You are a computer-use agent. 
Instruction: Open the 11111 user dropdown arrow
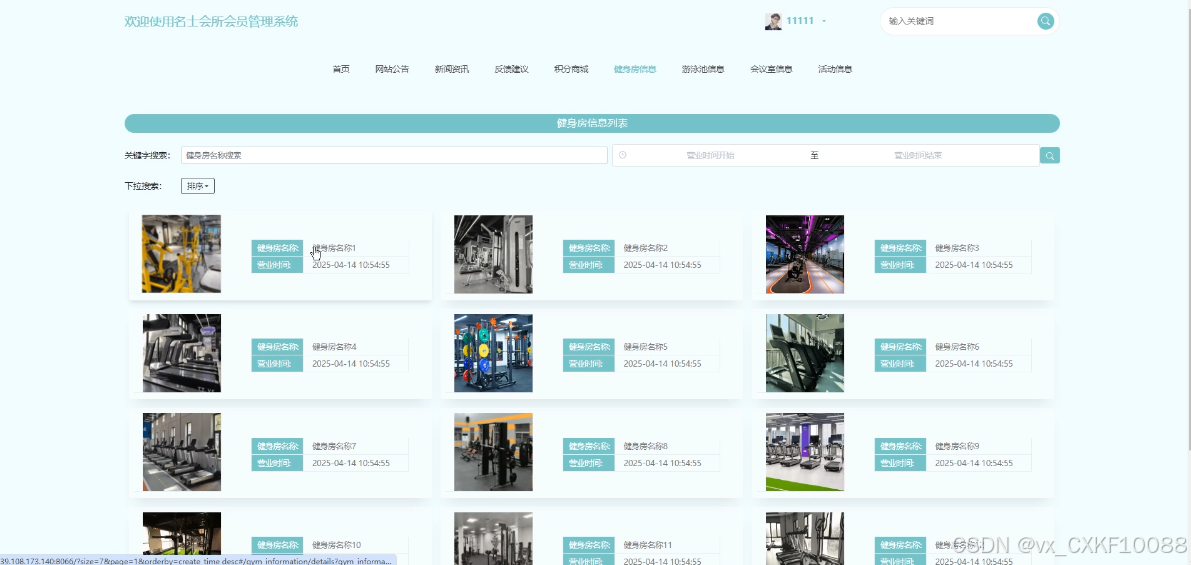824,21
